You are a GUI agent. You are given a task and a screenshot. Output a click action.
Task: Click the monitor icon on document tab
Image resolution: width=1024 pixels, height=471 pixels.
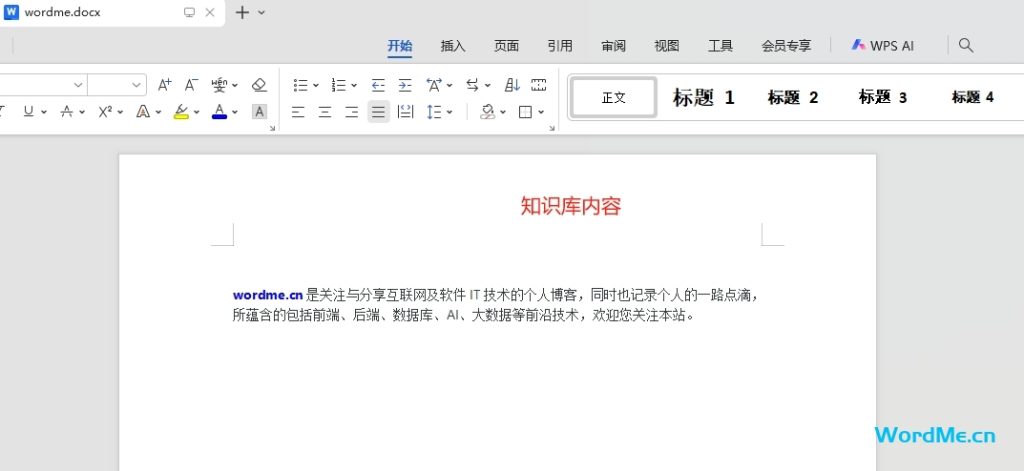click(x=189, y=12)
